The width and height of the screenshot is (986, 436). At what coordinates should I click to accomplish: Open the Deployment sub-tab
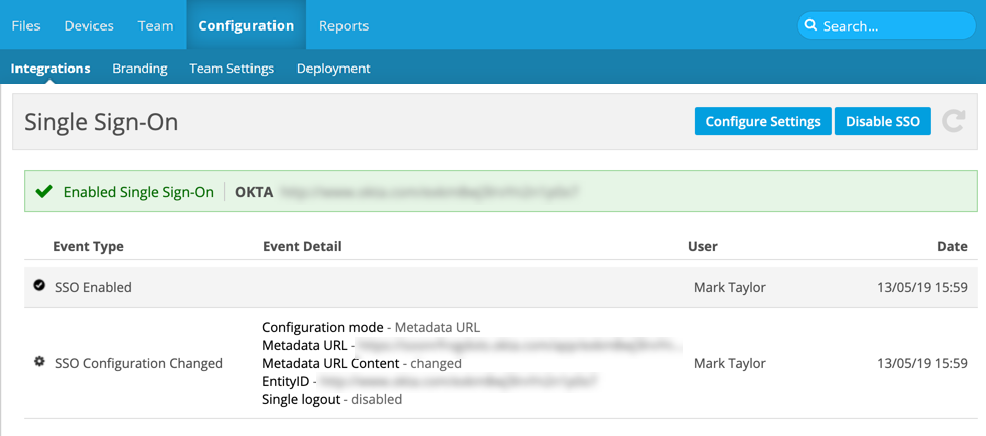click(333, 69)
